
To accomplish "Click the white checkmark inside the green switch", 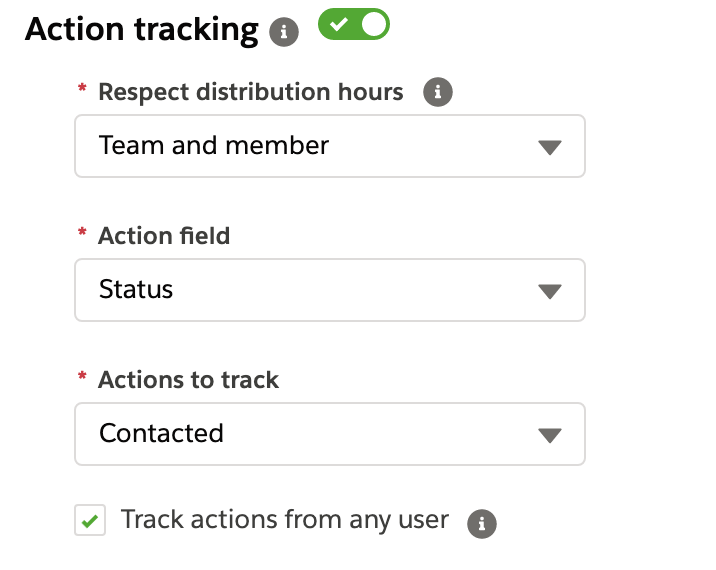I will [x=339, y=24].
